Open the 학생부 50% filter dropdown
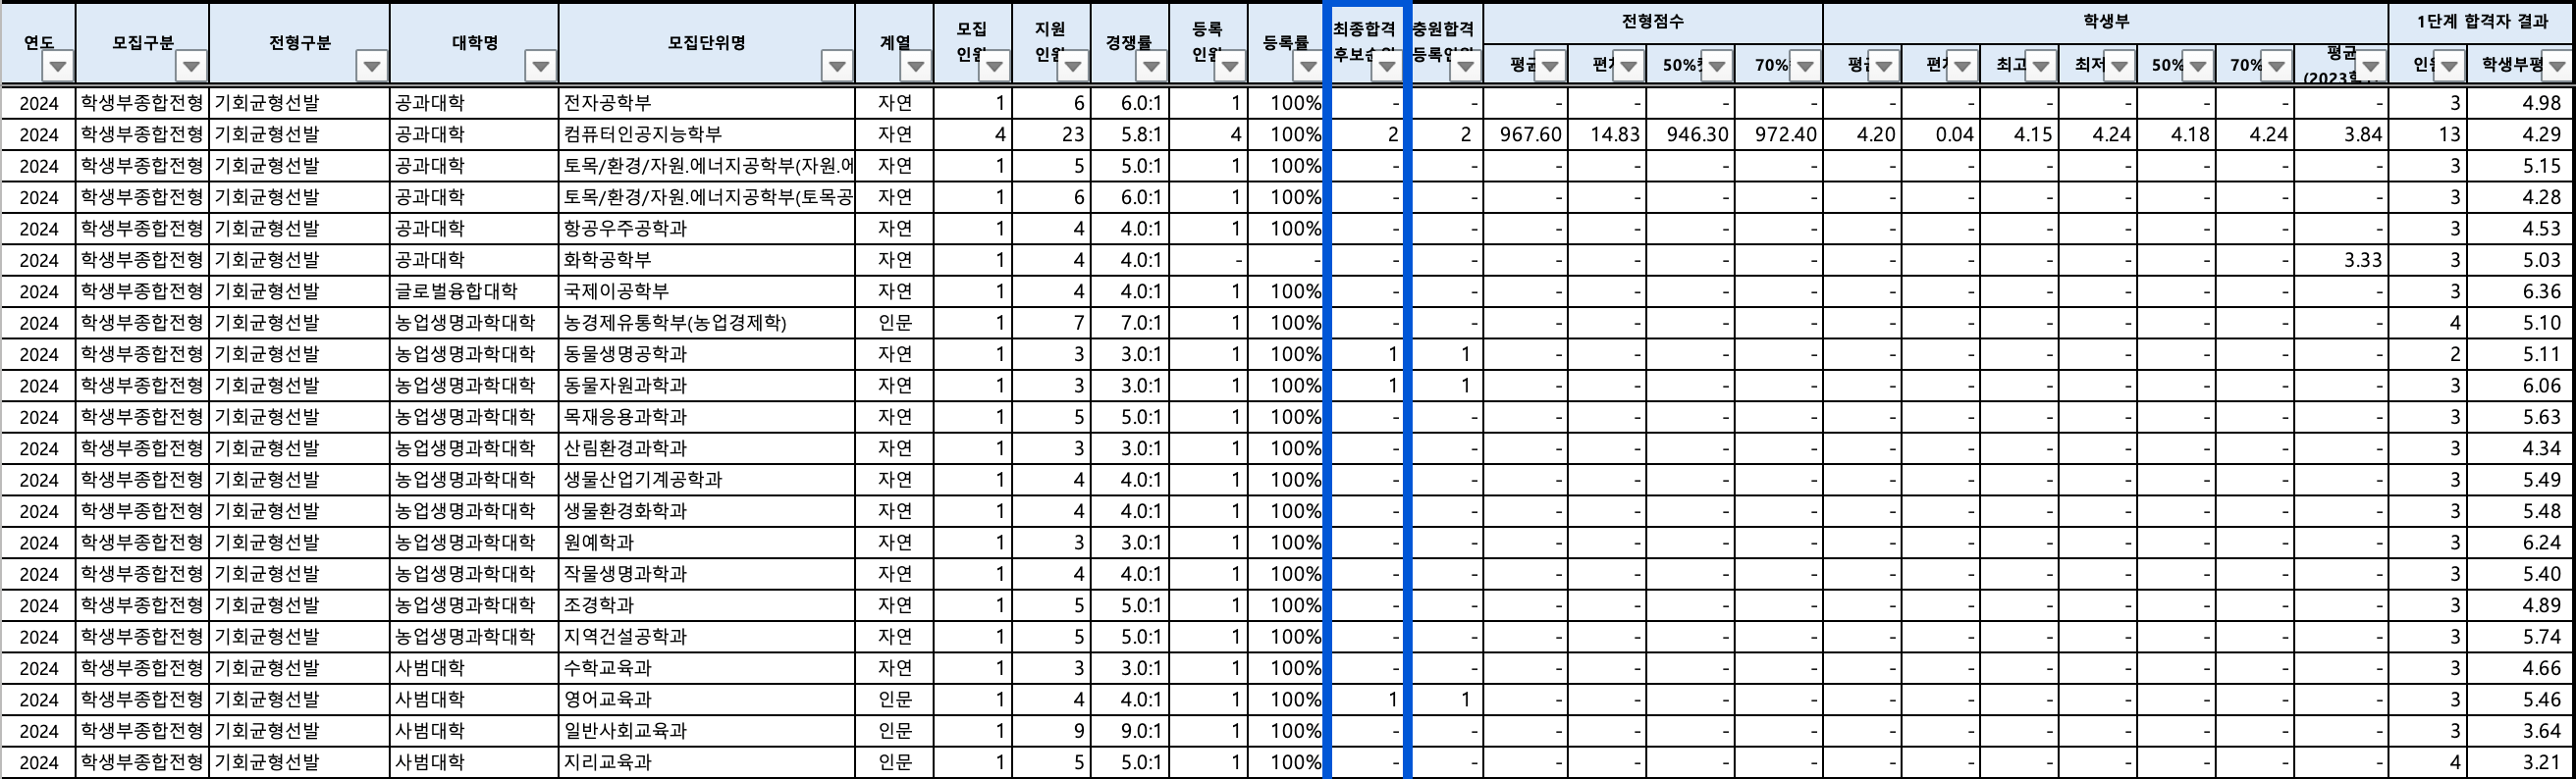The width and height of the screenshot is (2576, 779). click(2197, 66)
